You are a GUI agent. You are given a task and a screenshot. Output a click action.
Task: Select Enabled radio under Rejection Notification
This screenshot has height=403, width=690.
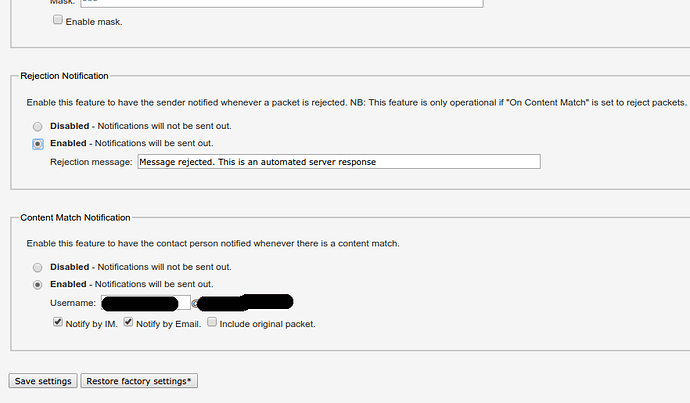[37, 144]
